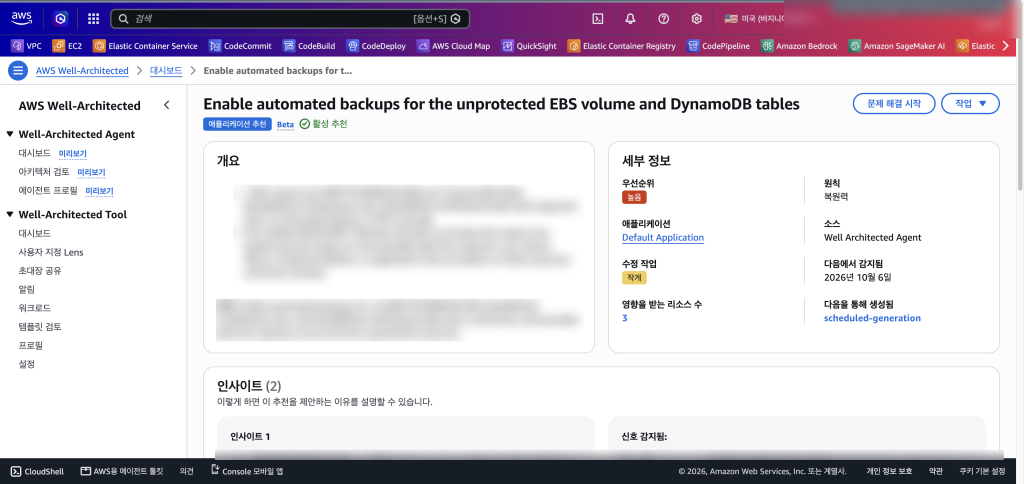
Task: Open Elastic Container Service shortcut
Action: (145, 46)
